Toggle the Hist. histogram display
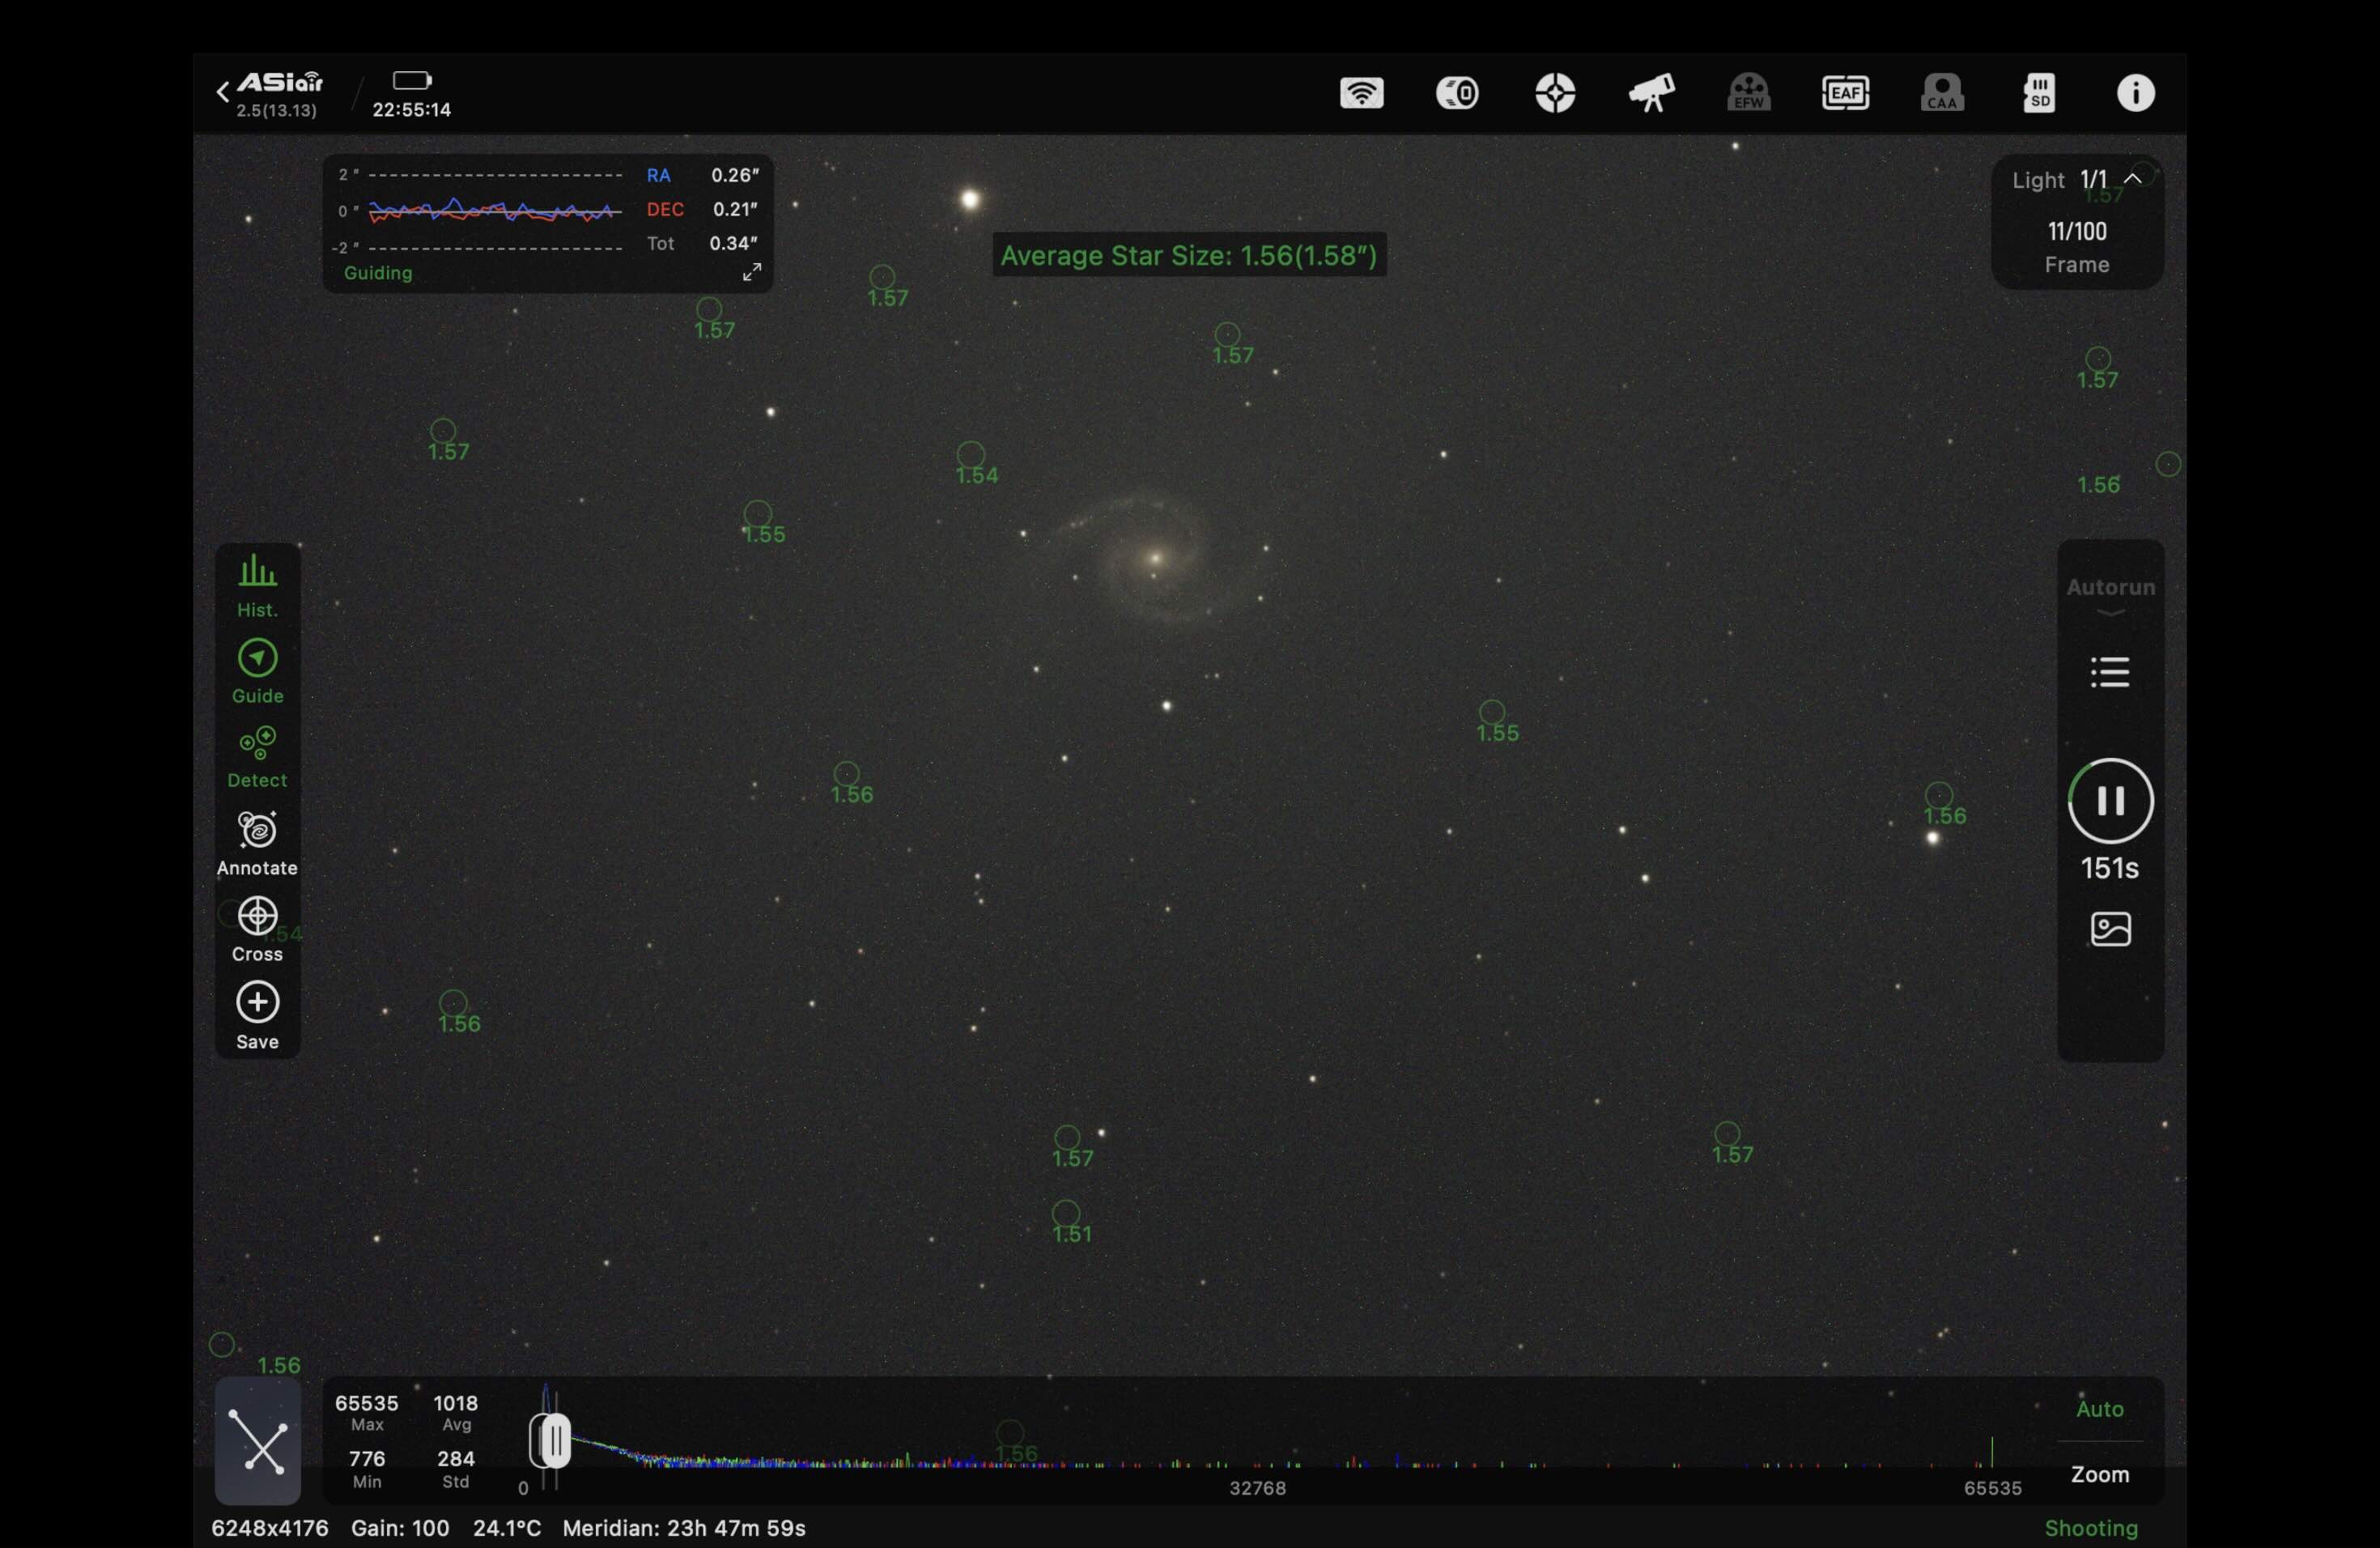2380x1548 pixels. 257,585
